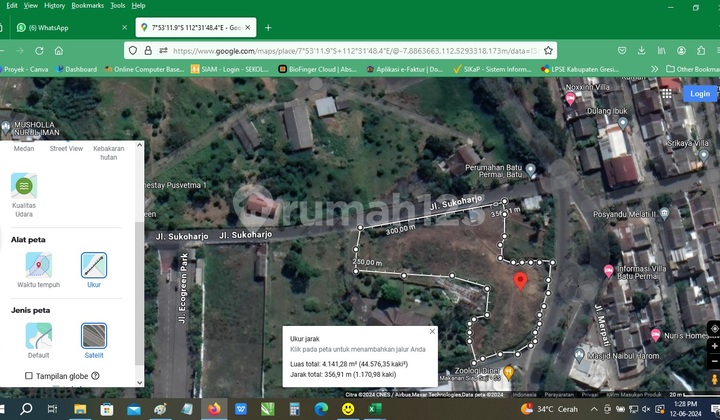Open a new browser tab

pos(268,28)
